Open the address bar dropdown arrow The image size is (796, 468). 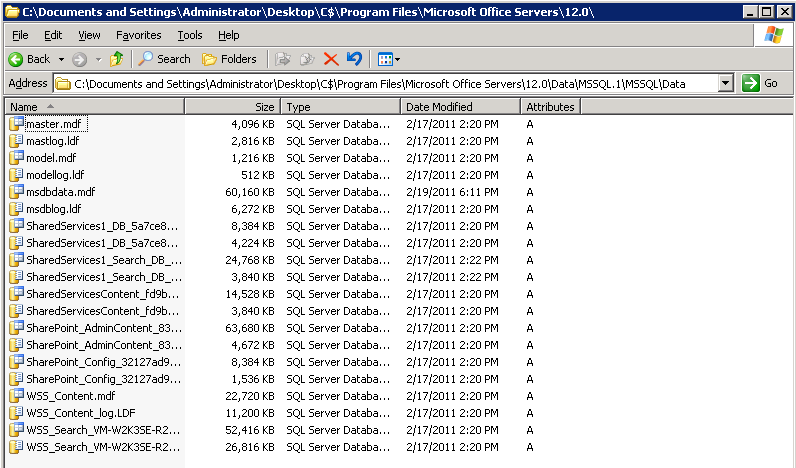726,83
